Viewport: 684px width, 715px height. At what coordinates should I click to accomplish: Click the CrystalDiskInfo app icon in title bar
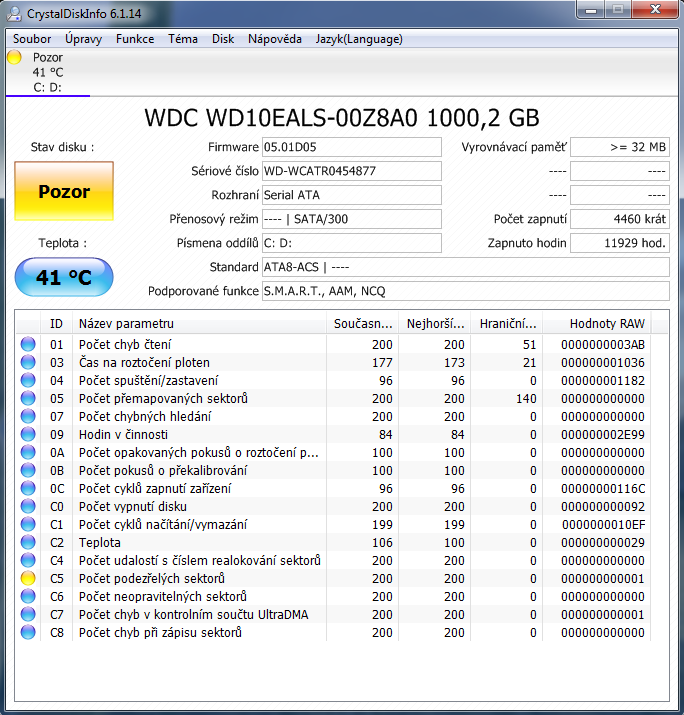tap(14, 14)
